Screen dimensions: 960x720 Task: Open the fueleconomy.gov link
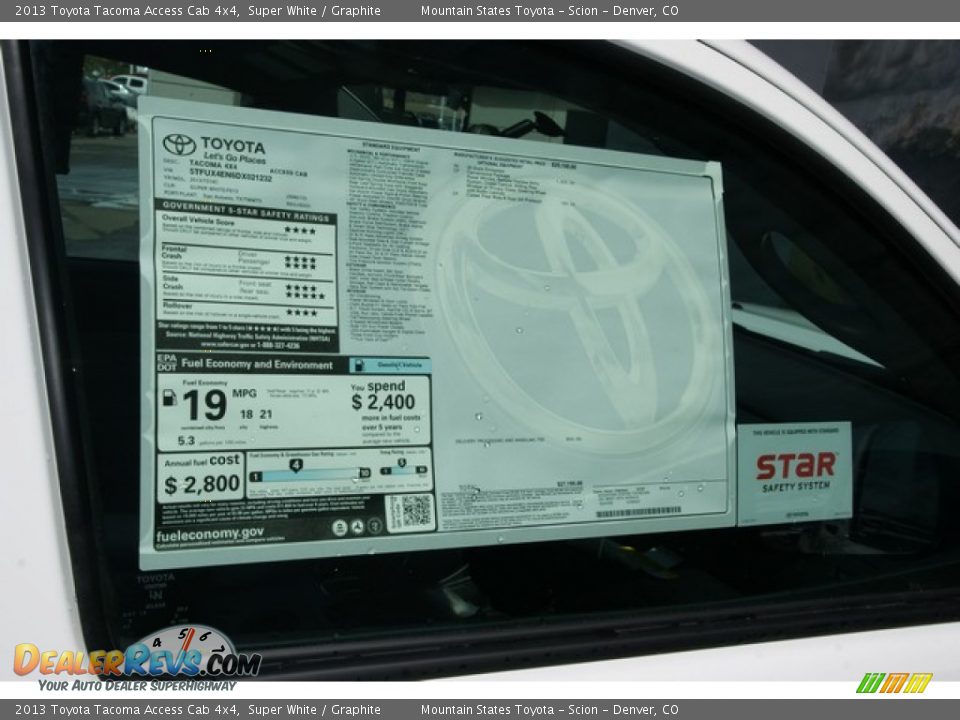tap(209, 533)
